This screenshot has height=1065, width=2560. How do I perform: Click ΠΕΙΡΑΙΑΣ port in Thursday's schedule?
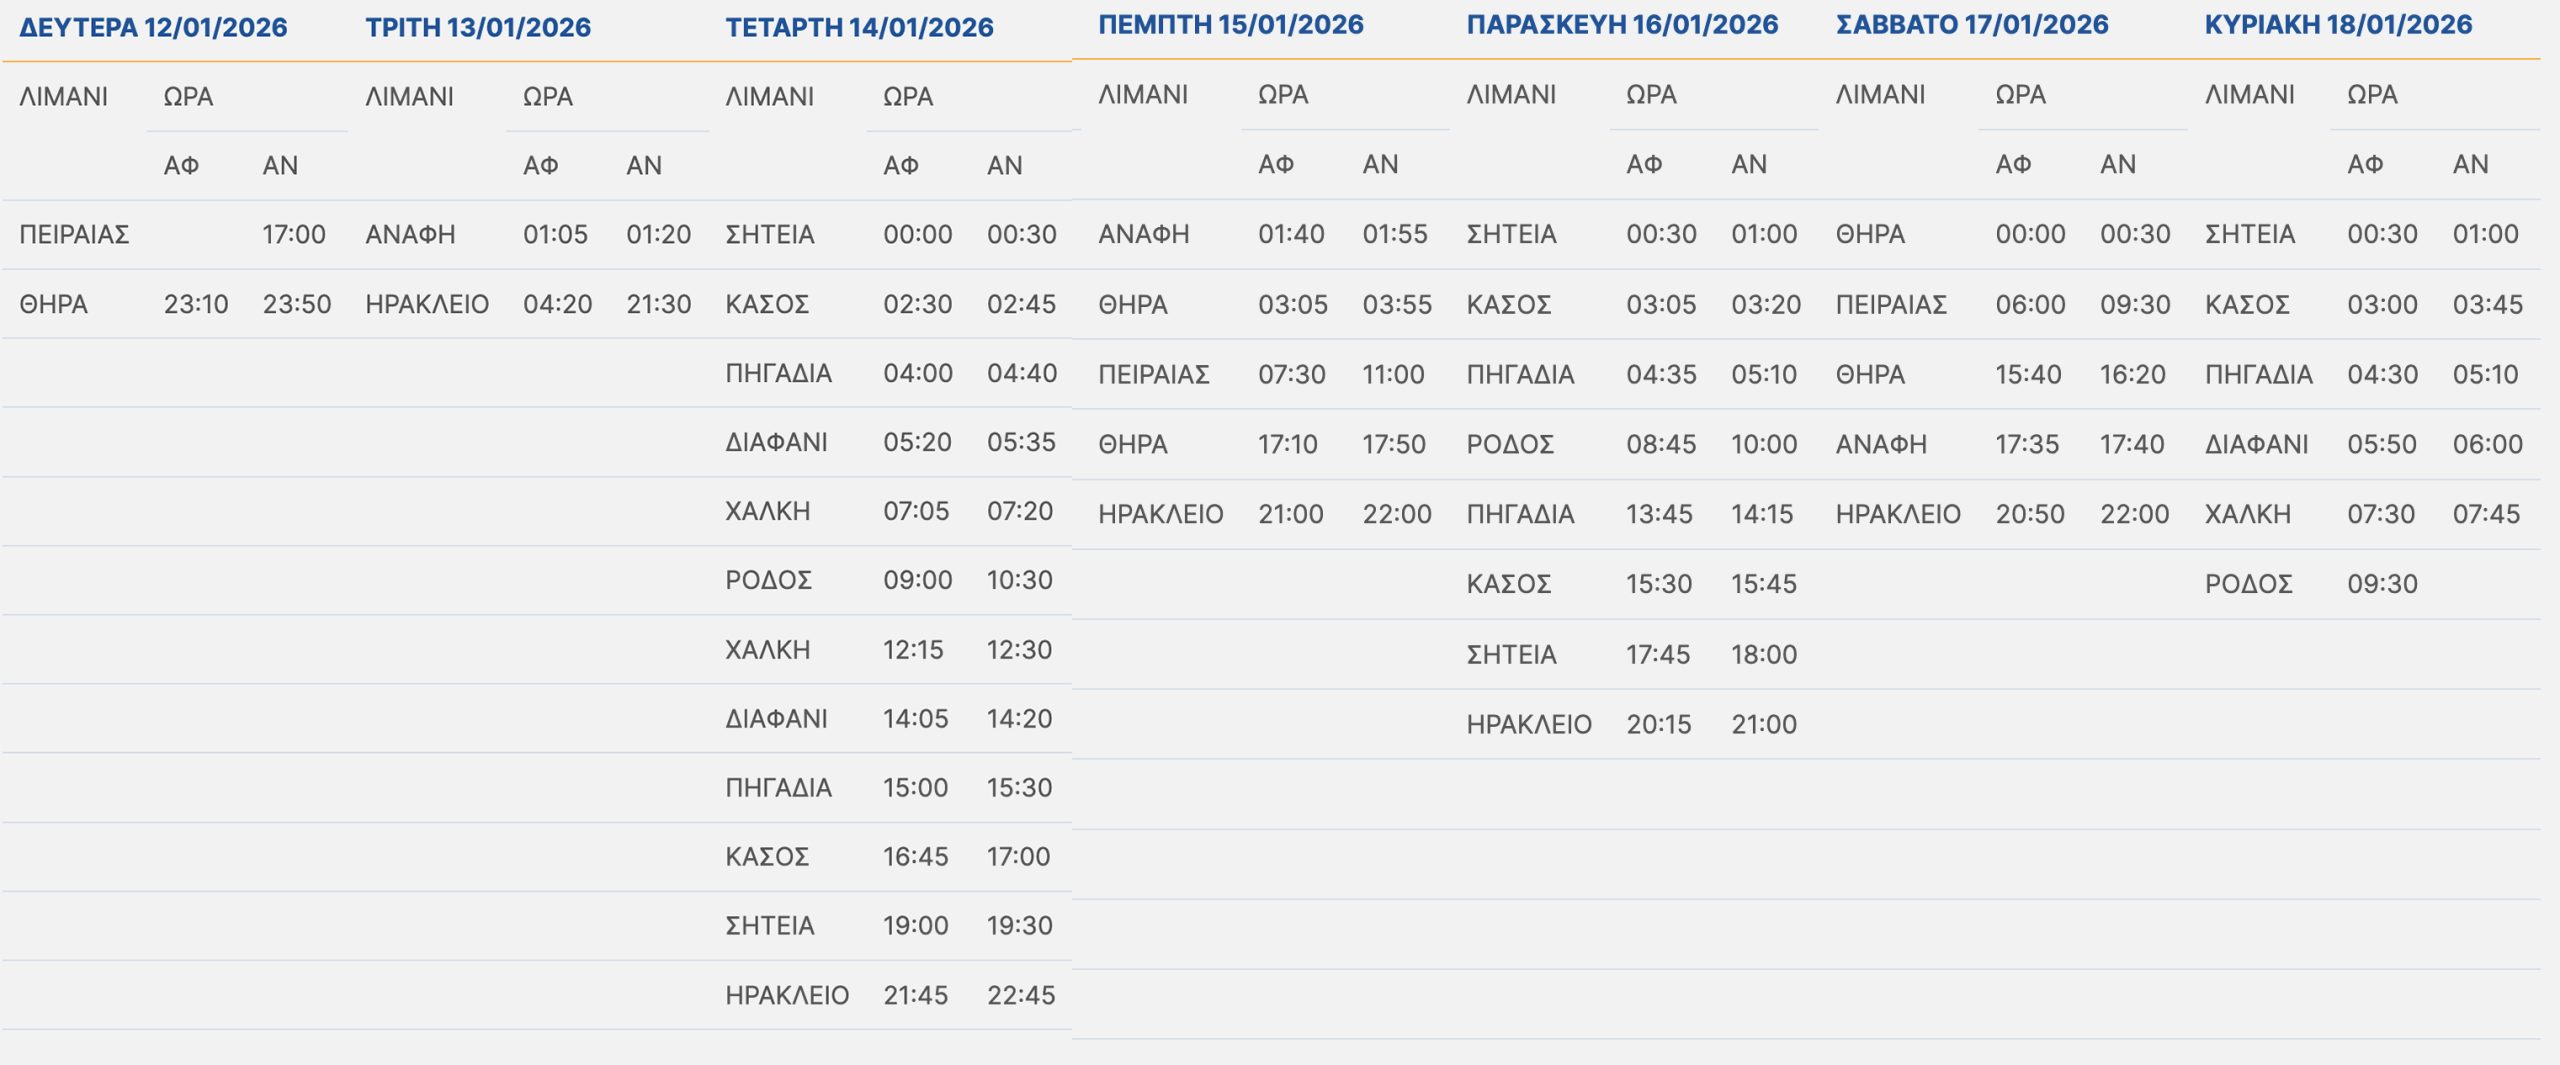[x=1153, y=374]
